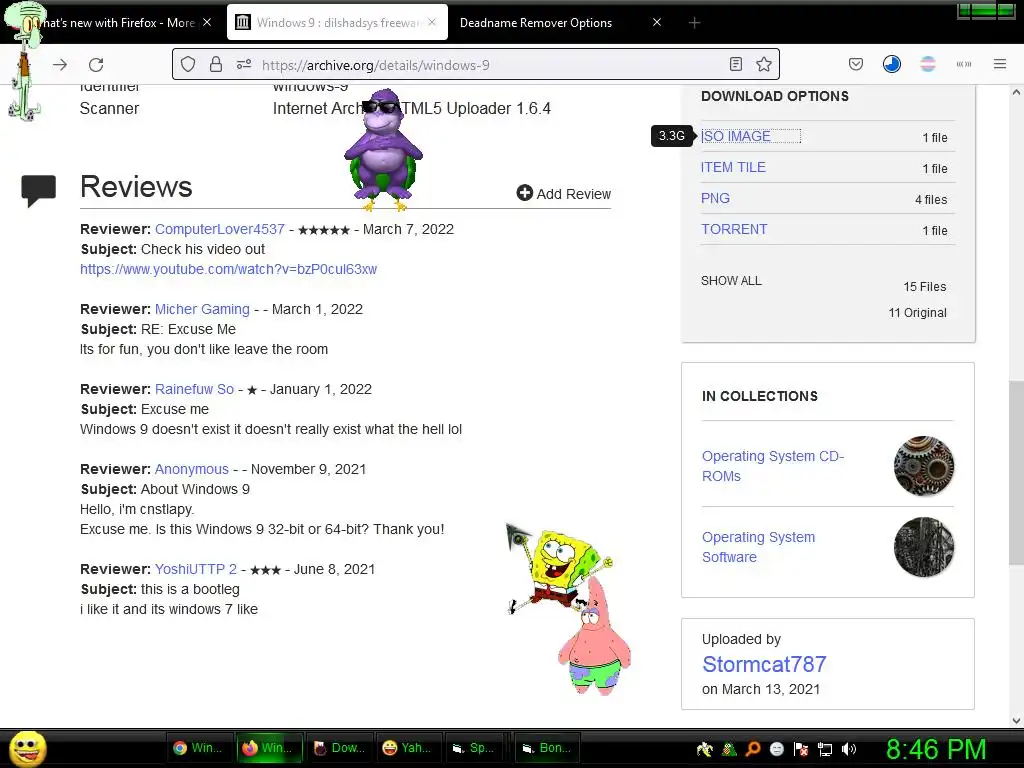Open Operating System Software collection

pos(758,547)
